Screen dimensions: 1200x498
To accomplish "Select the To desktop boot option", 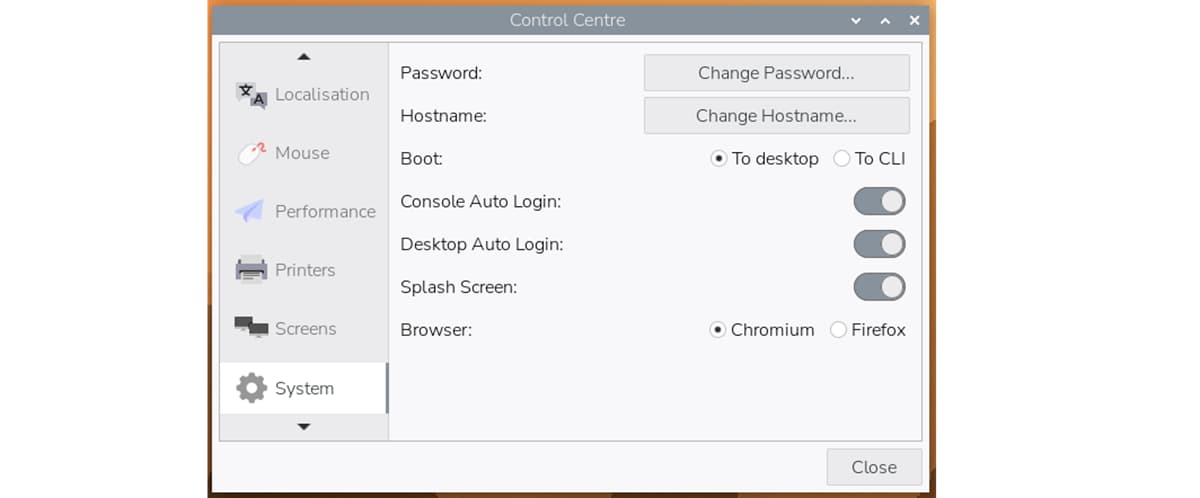I will pos(718,159).
